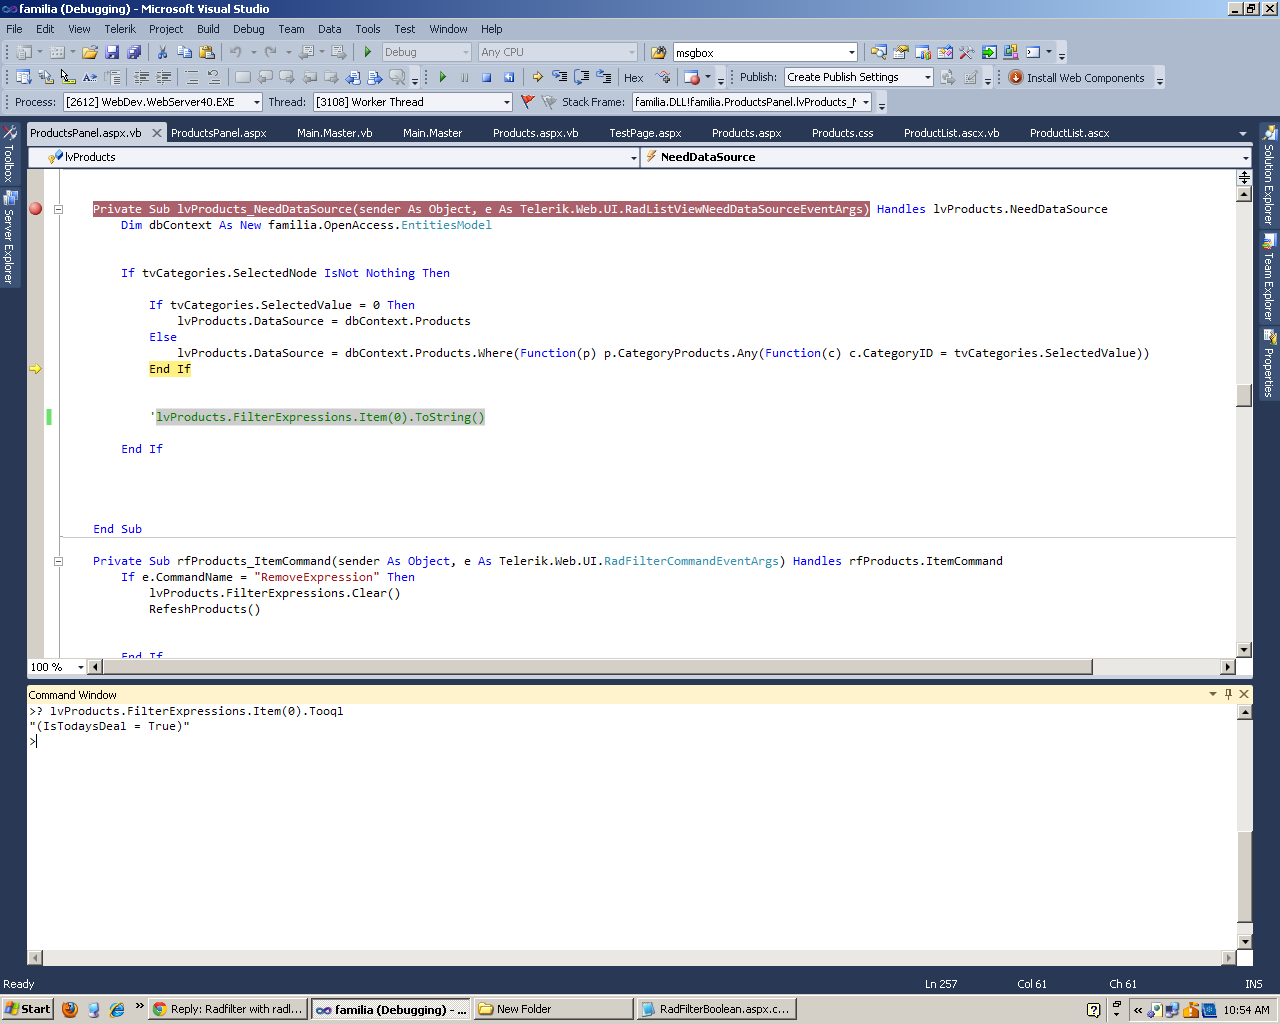Click the Stop Debugging square icon
The width and height of the screenshot is (1280, 1024).
(x=486, y=77)
